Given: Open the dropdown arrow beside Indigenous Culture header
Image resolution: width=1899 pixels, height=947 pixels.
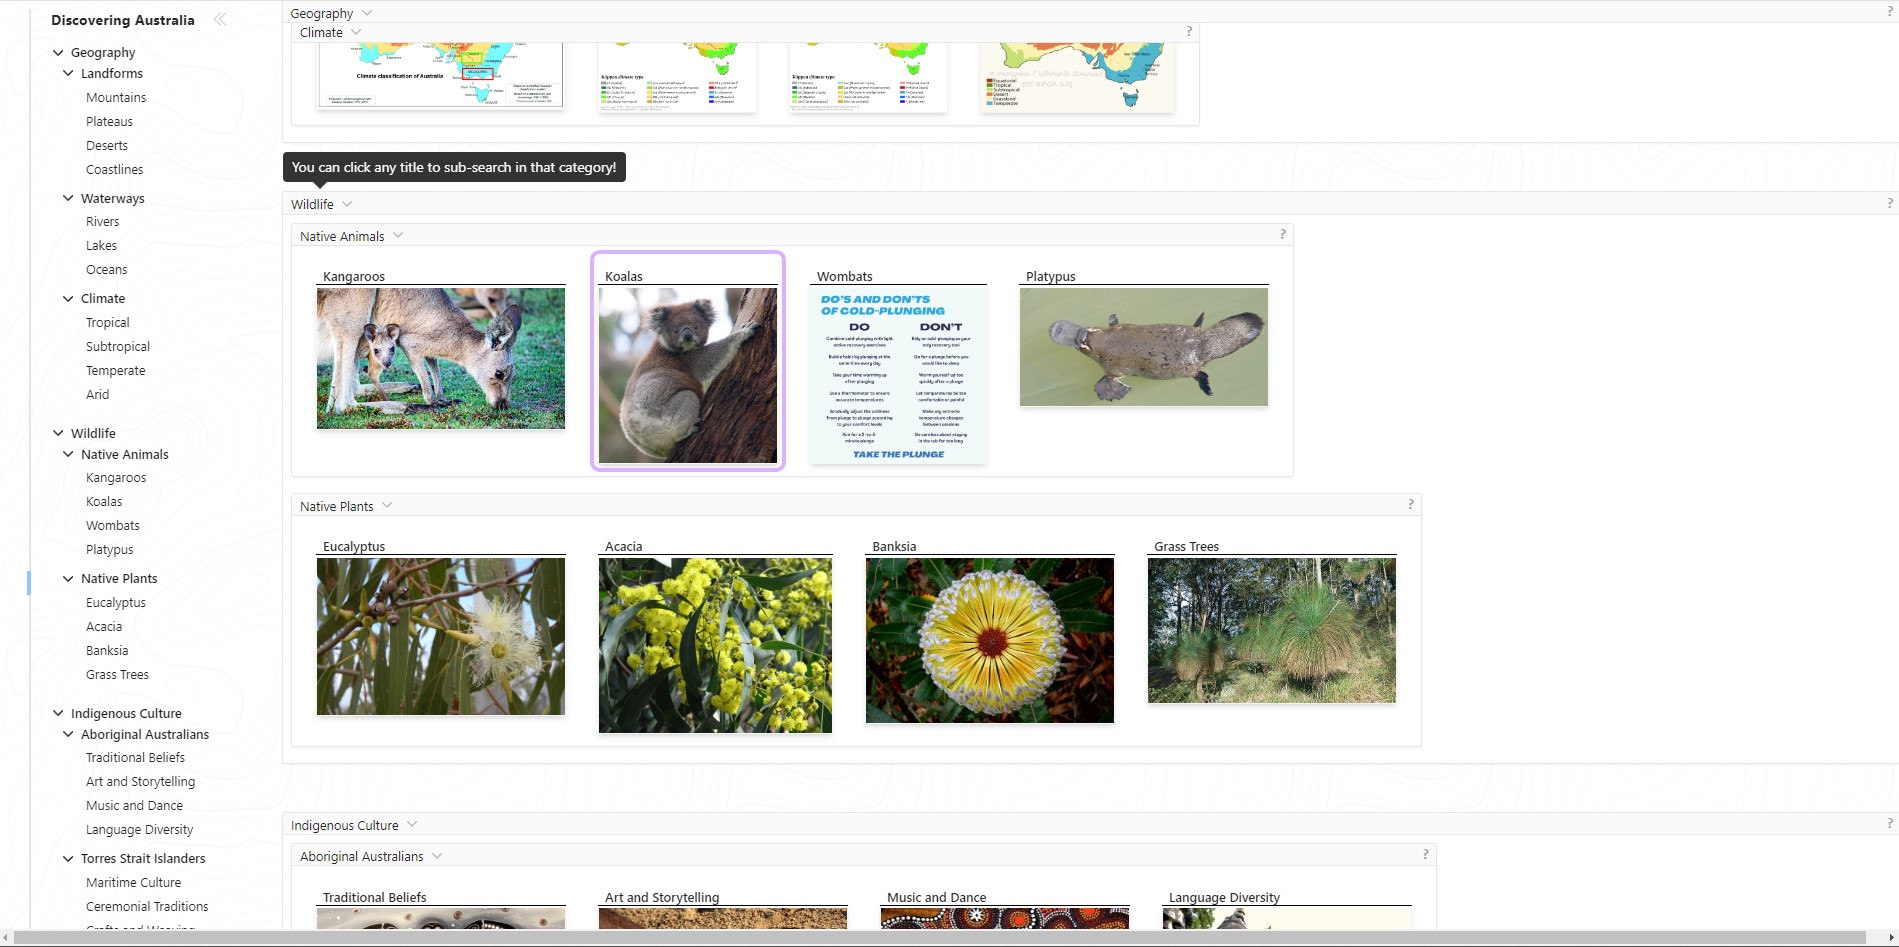Looking at the screenshot, I should (x=412, y=825).
